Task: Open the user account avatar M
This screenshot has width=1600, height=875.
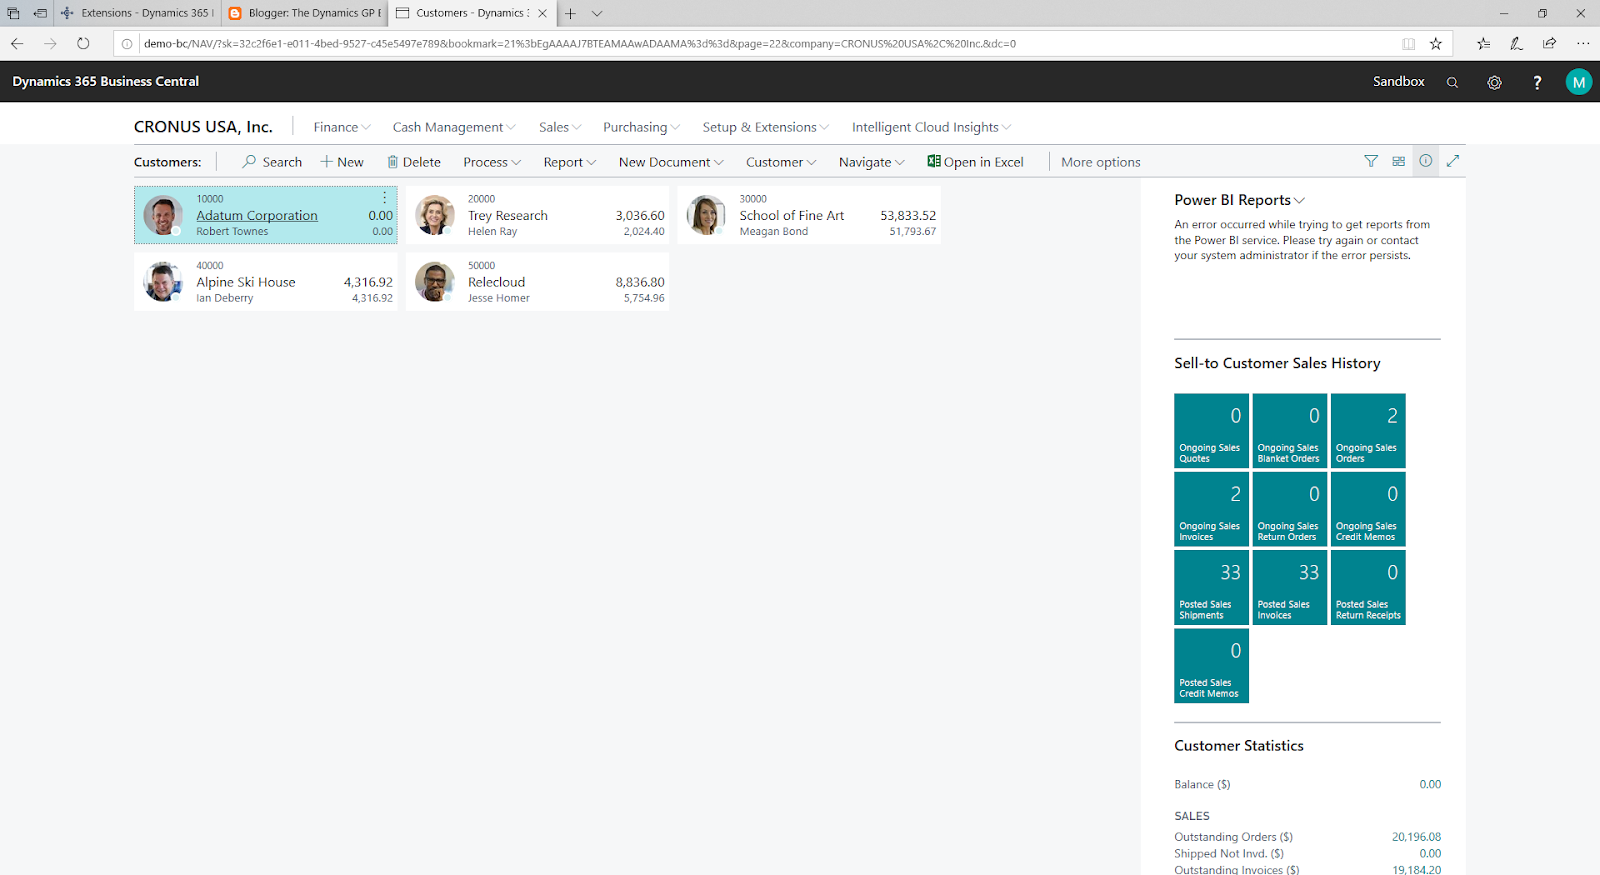Action: pyautogui.click(x=1578, y=82)
